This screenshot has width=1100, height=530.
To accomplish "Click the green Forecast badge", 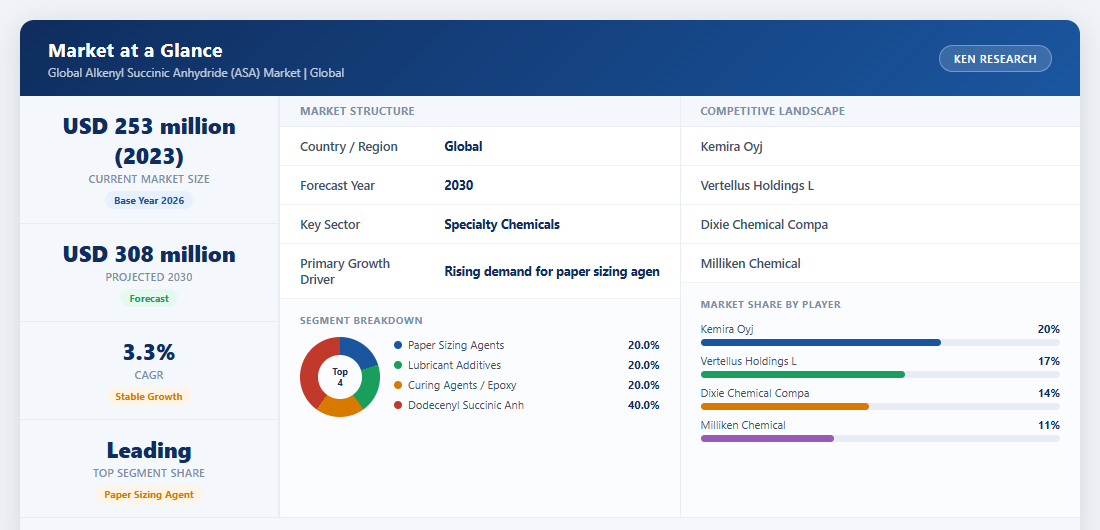I will (149, 298).
